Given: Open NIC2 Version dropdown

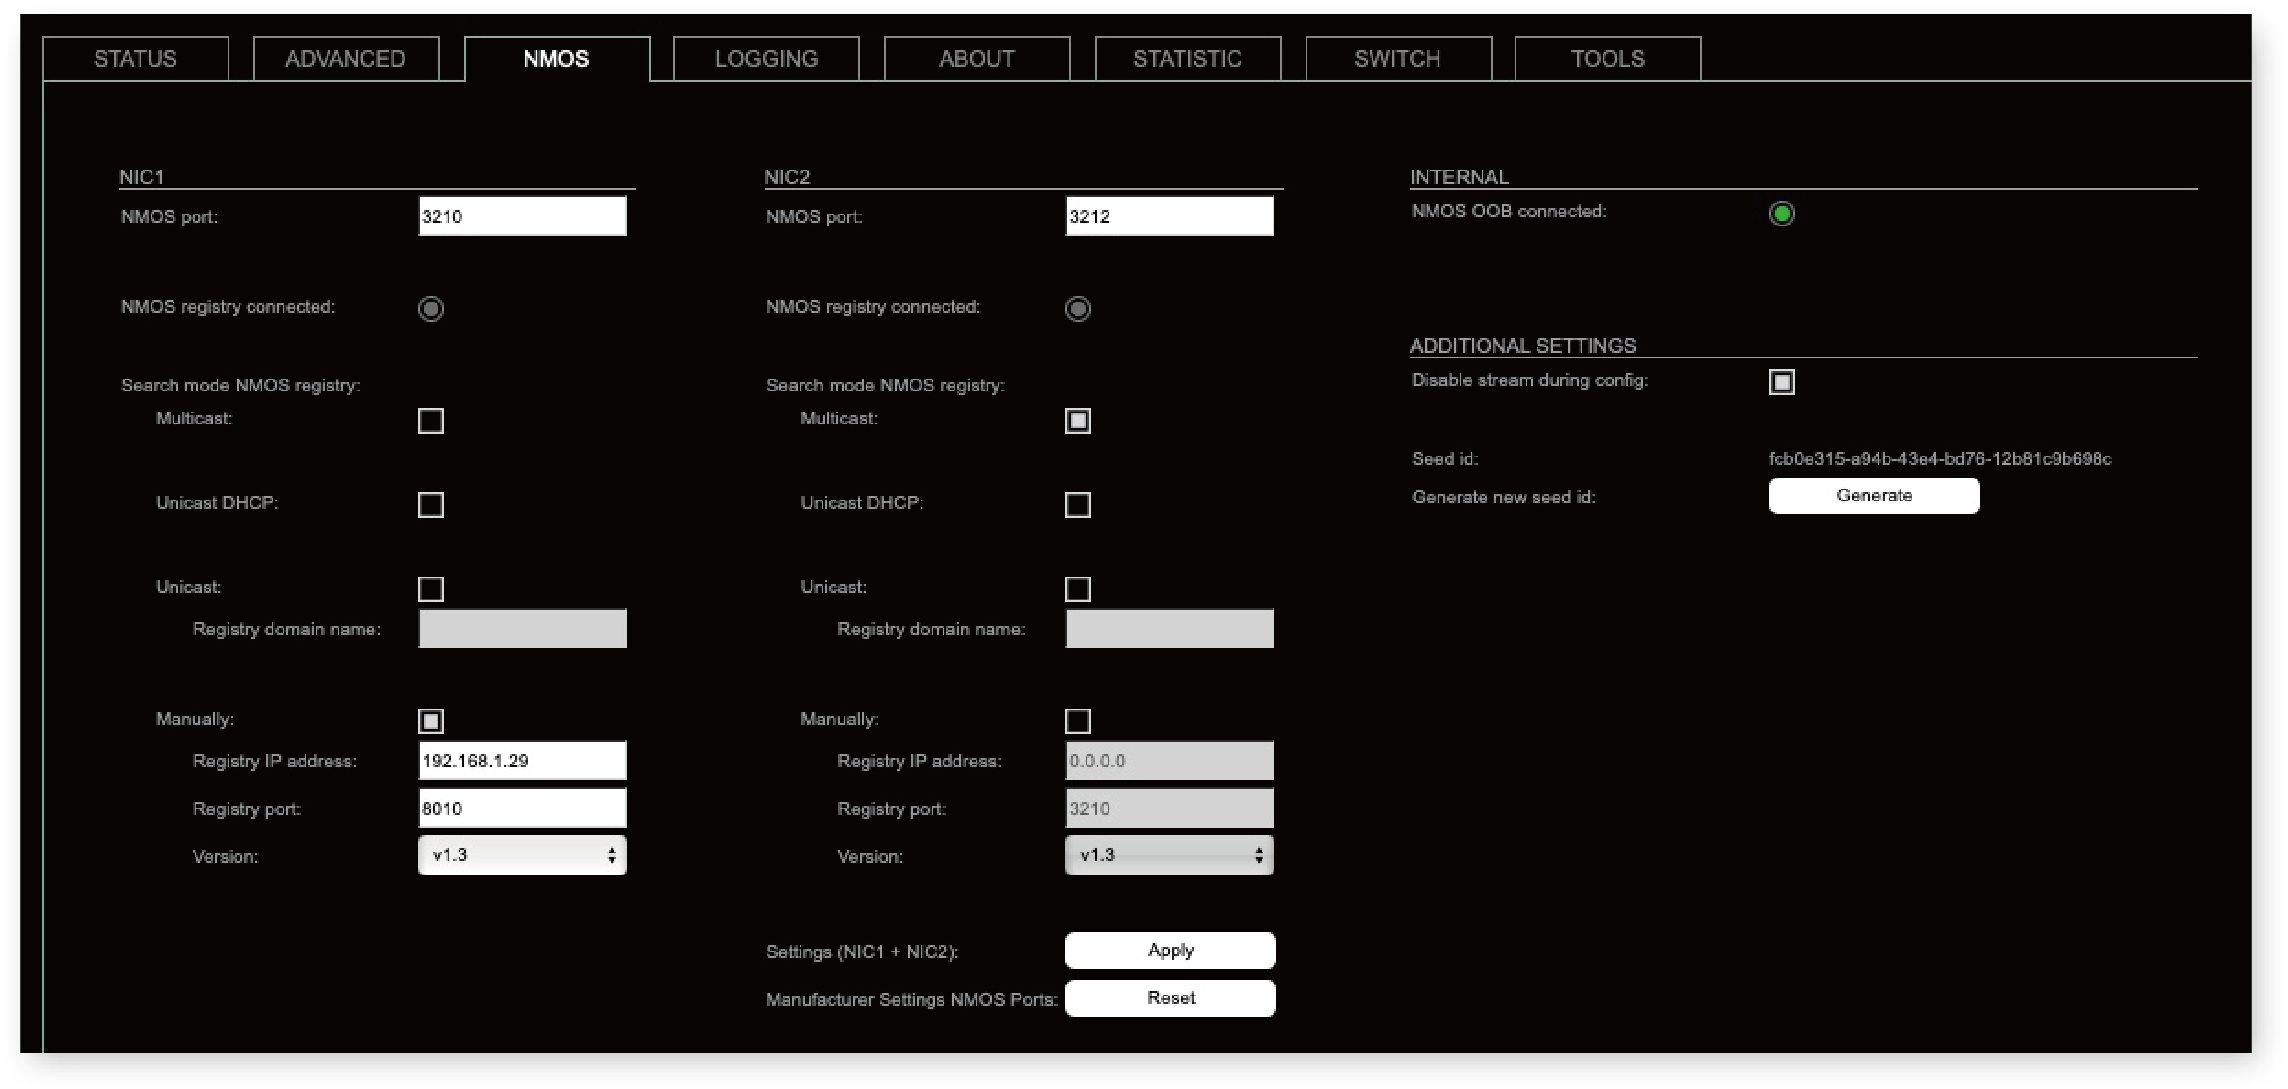Looking at the screenshot, I should 1170,856.
